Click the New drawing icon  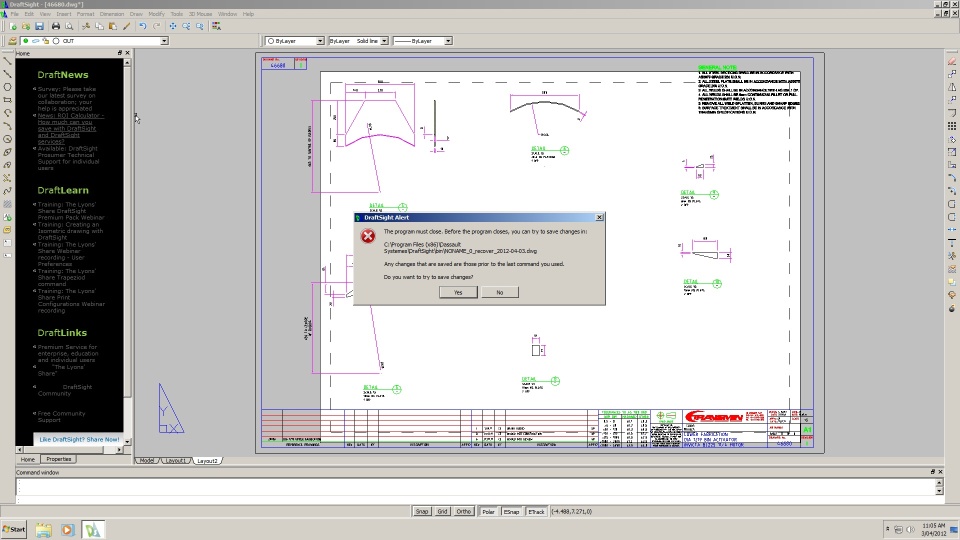[13, 26]
